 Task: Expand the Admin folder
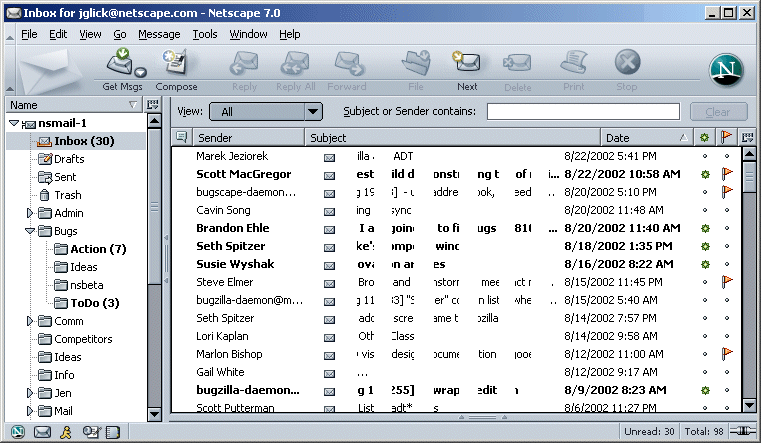30,213
